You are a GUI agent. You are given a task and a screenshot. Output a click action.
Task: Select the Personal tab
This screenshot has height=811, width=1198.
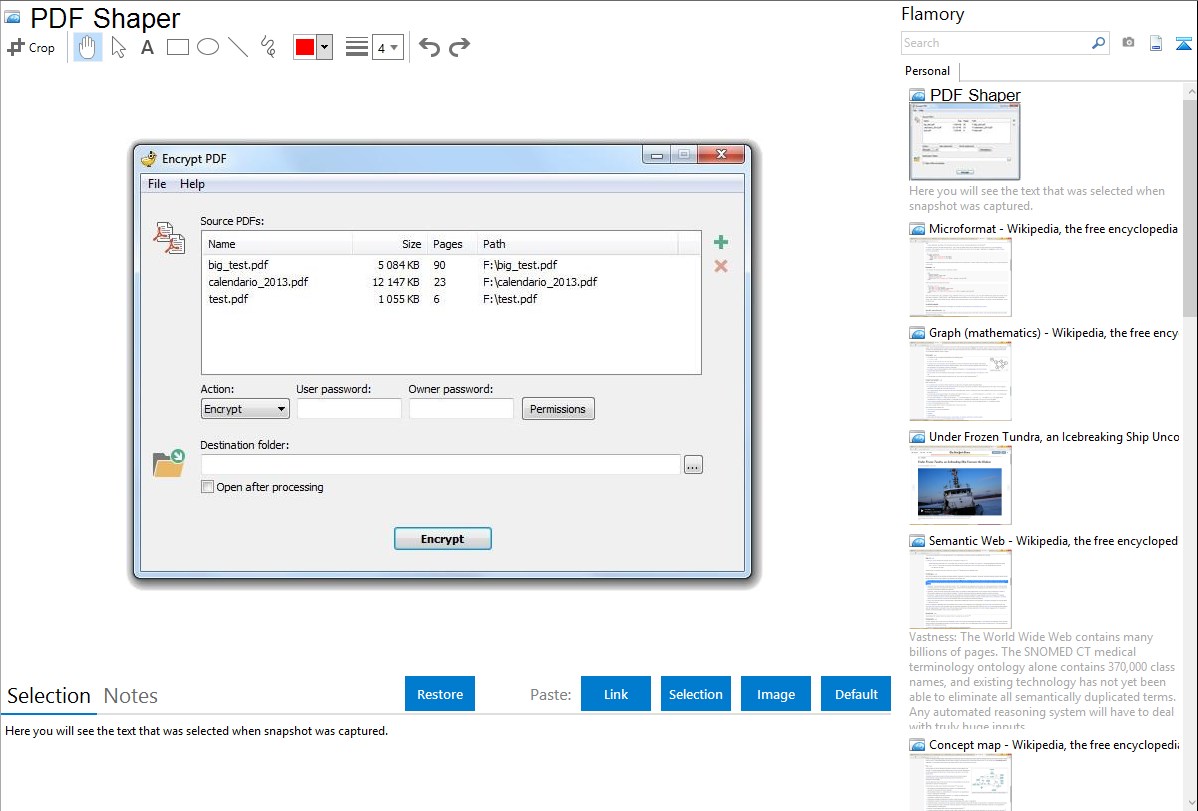[928, 71]
